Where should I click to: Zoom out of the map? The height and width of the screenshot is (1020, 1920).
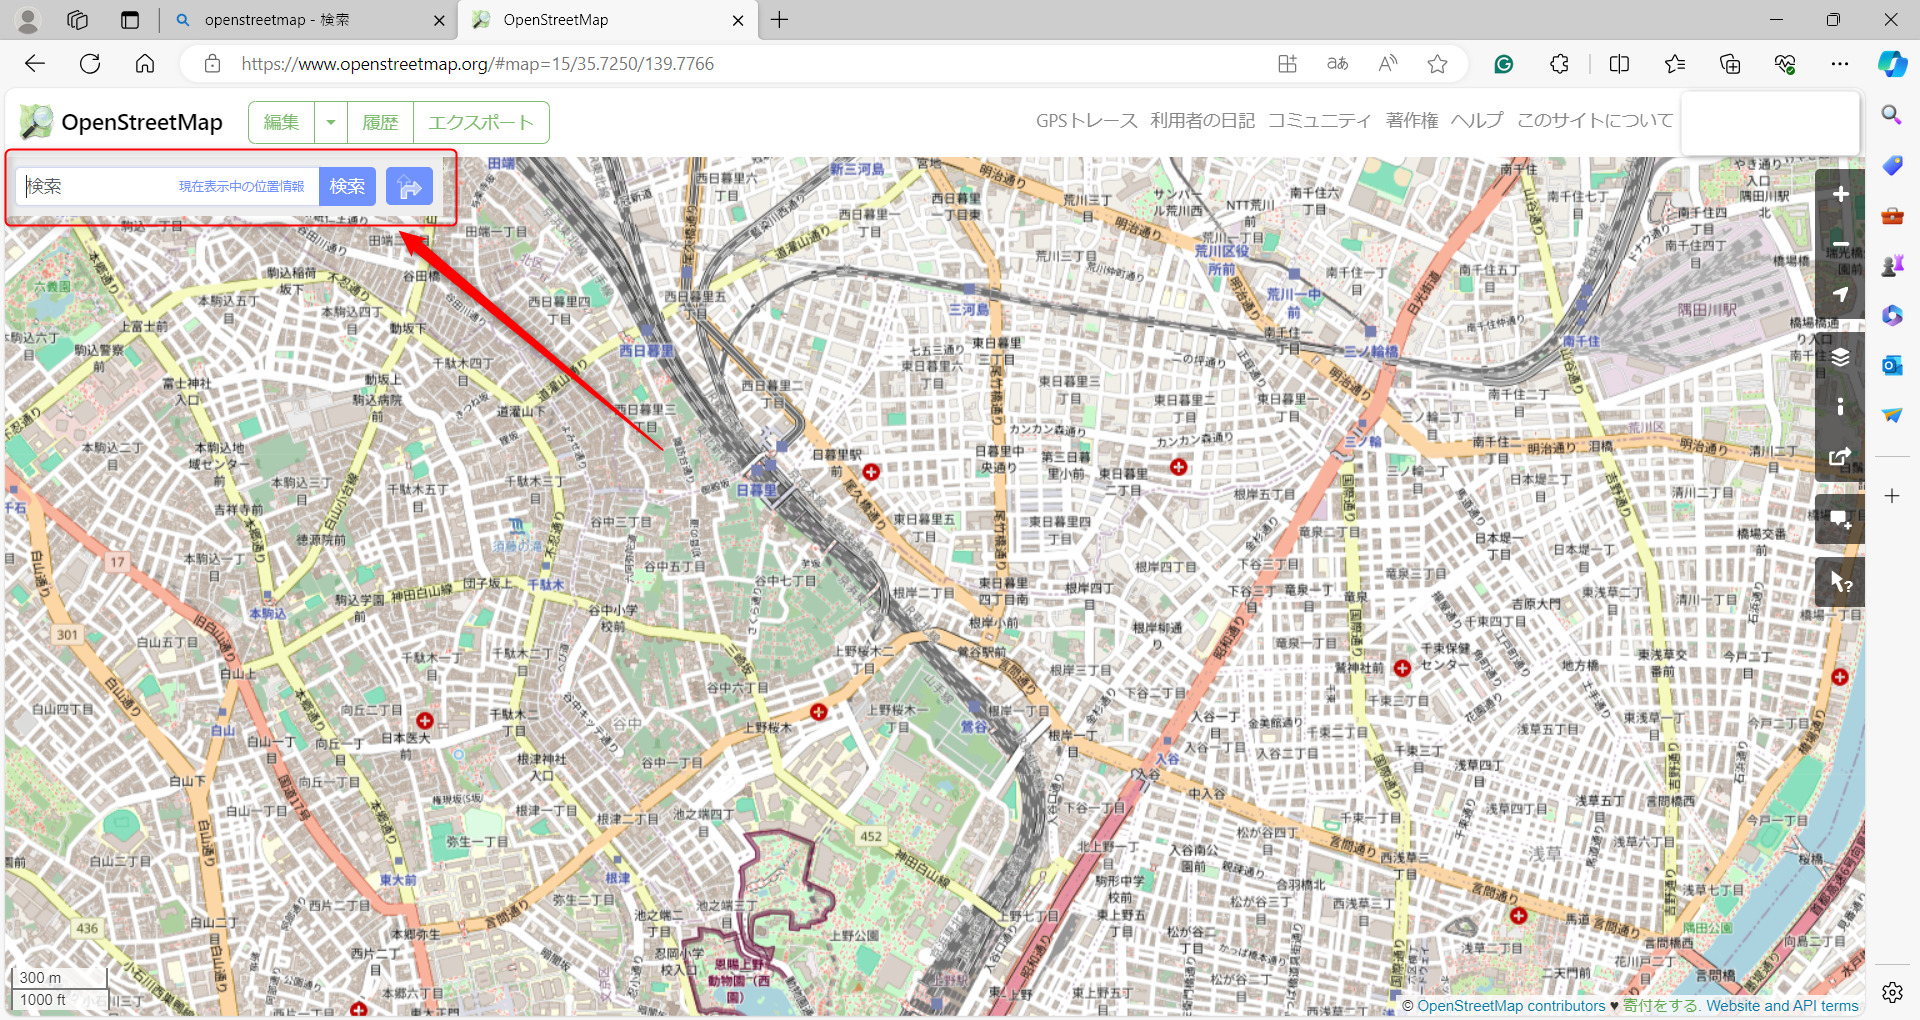(x=1840, y=244)
